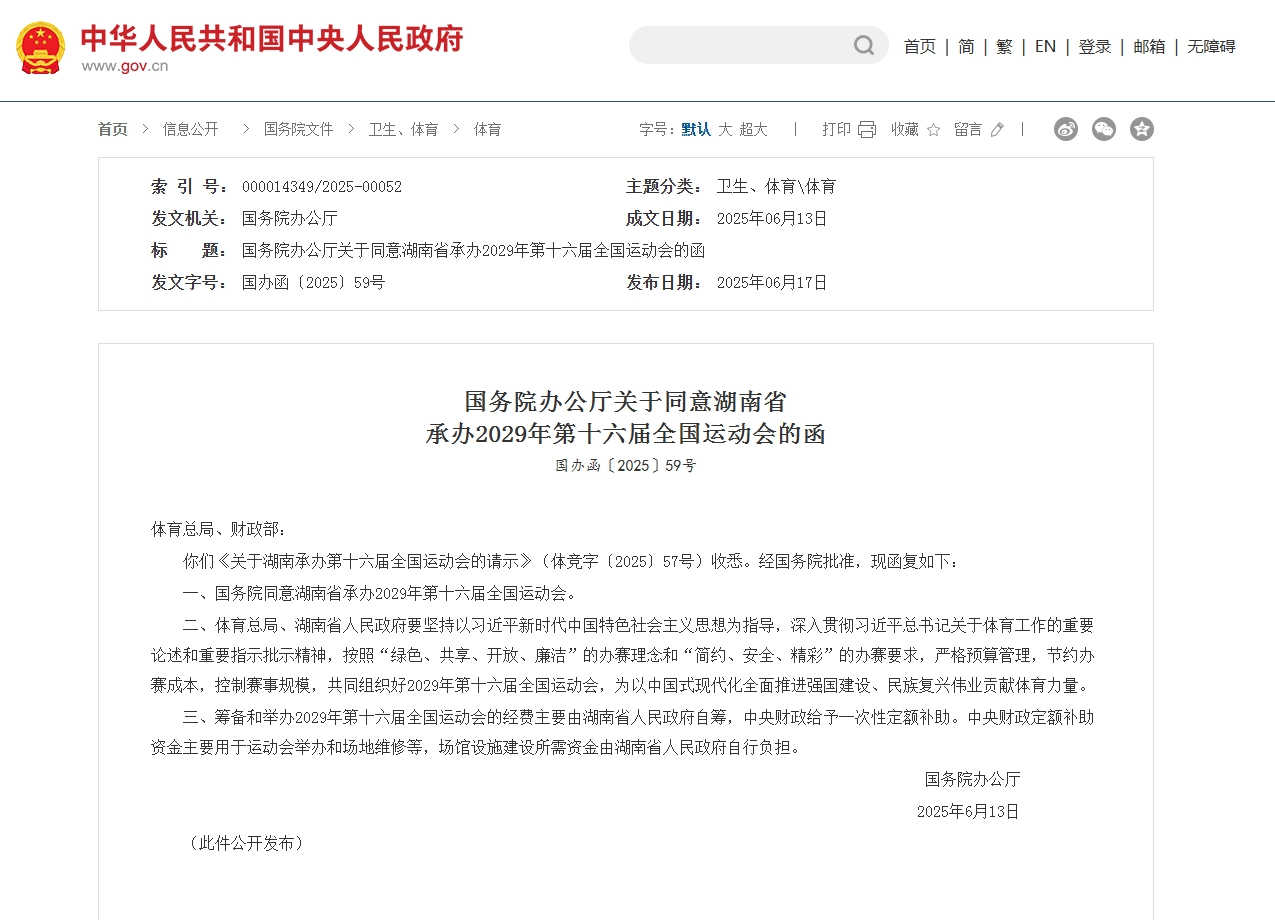Click the 登录 login link
The image size is (1275, 920).
click(1094, 46)
